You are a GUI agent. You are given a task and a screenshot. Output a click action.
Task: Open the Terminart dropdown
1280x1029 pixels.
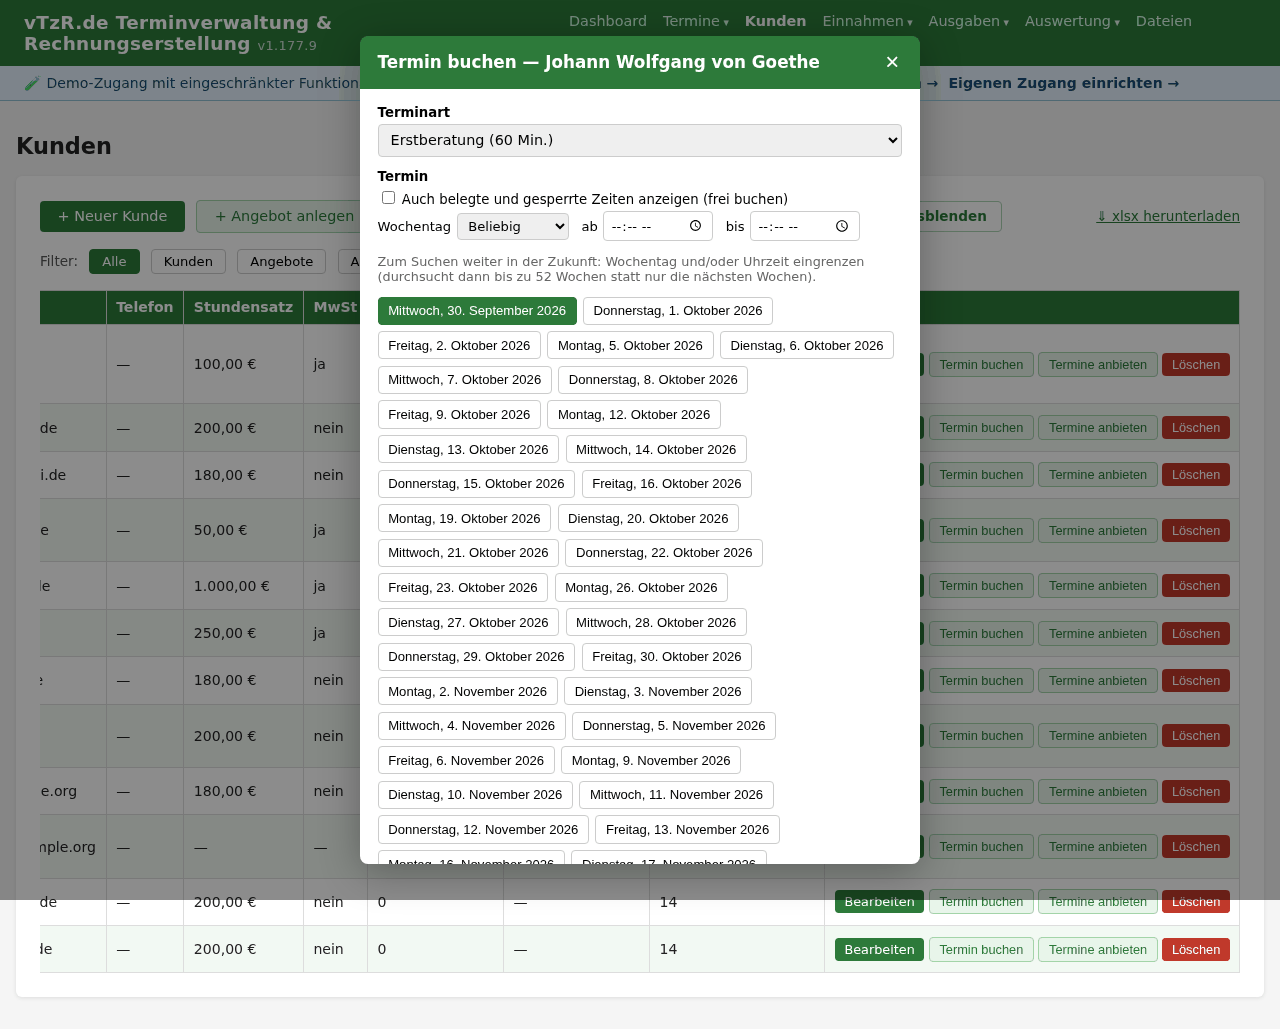(x=640, y=140)
